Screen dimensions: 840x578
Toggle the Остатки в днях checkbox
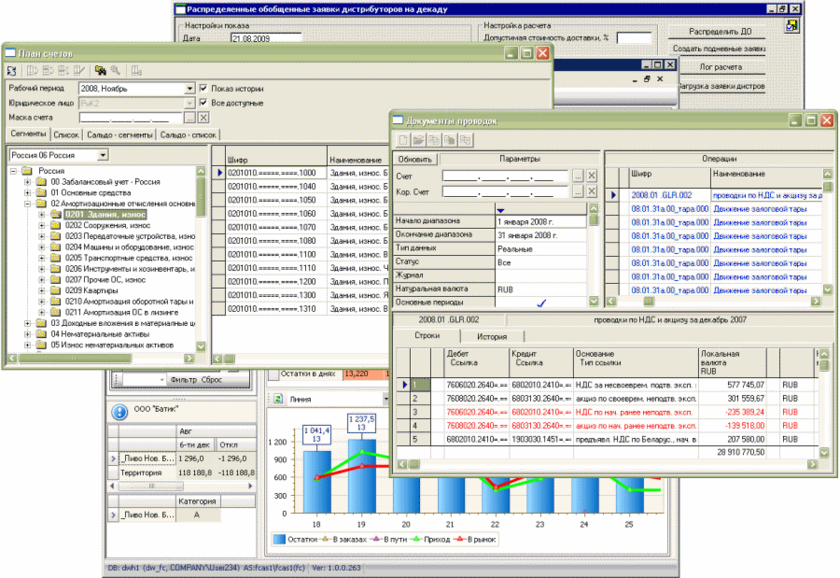[x=272, y=373]
